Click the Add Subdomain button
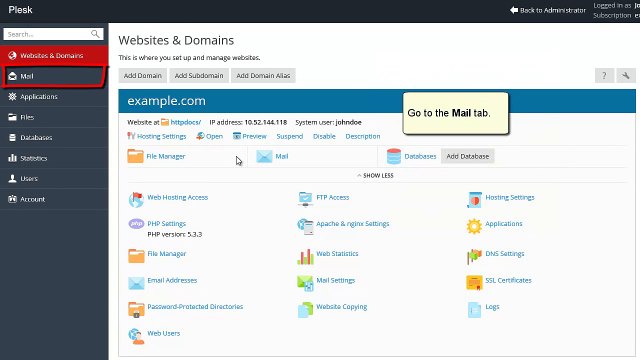Screen dimensions: 640x360 coord(199,76)
